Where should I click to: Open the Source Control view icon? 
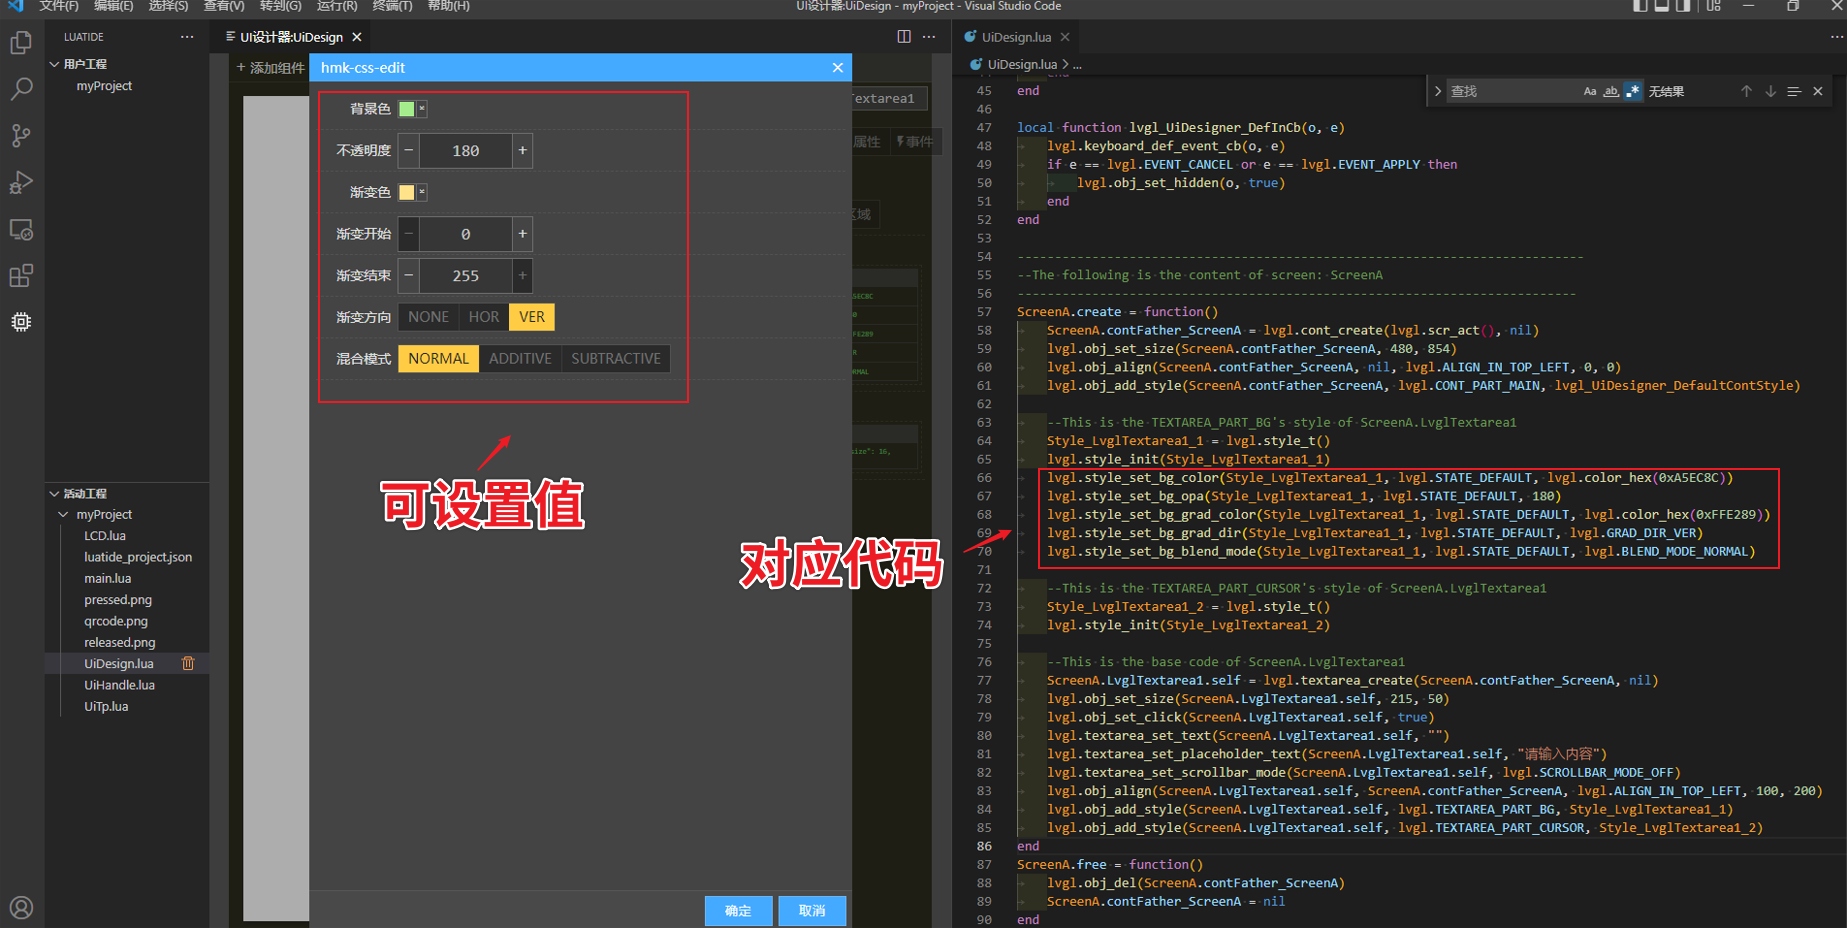pos(21,135)
